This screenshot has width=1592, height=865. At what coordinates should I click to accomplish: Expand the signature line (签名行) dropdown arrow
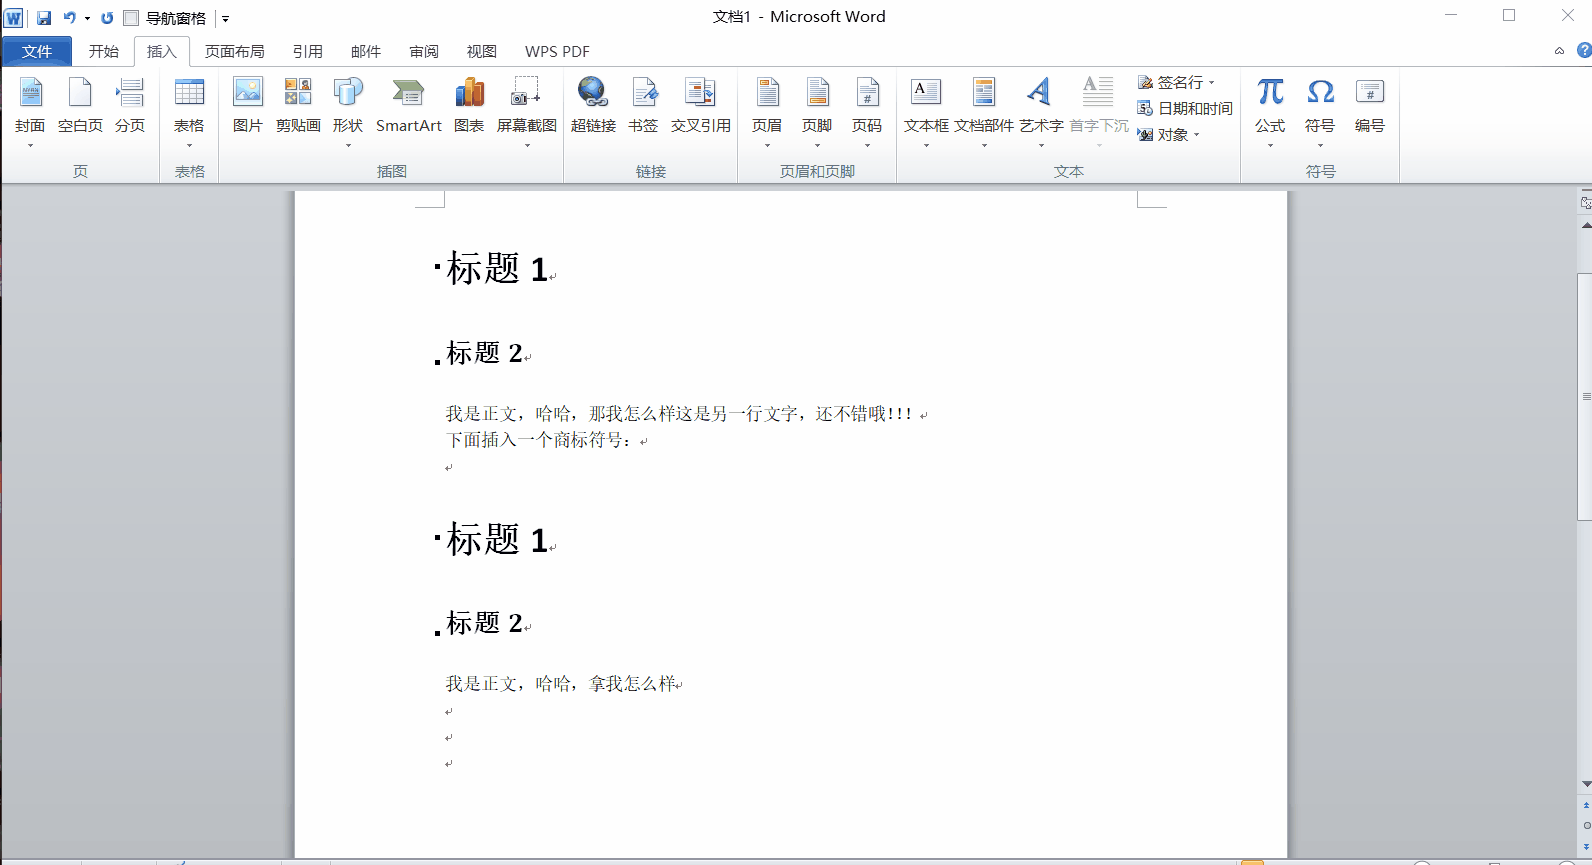[1212, 83]
